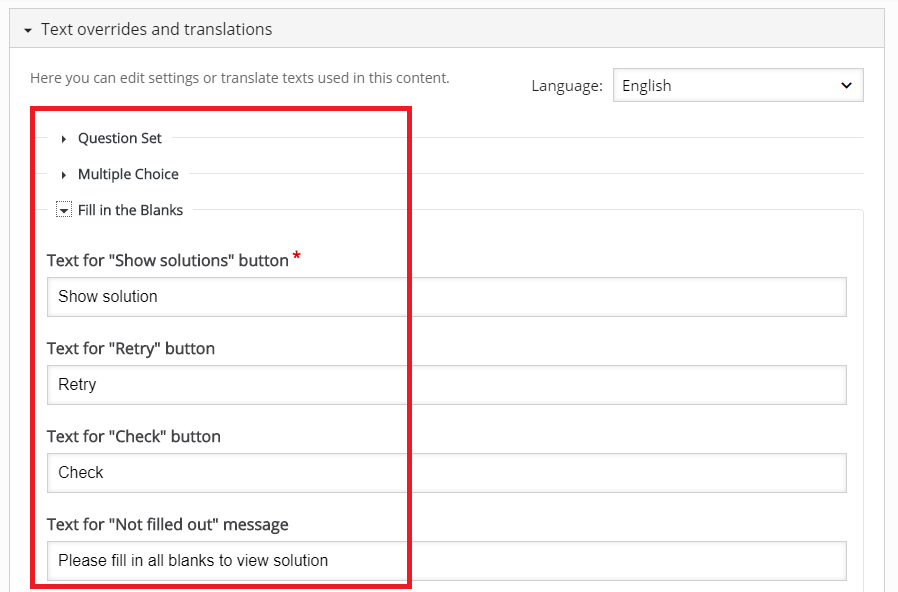
Task: Open the Language dropdown showing English
Action: click(x=738, y=85)
